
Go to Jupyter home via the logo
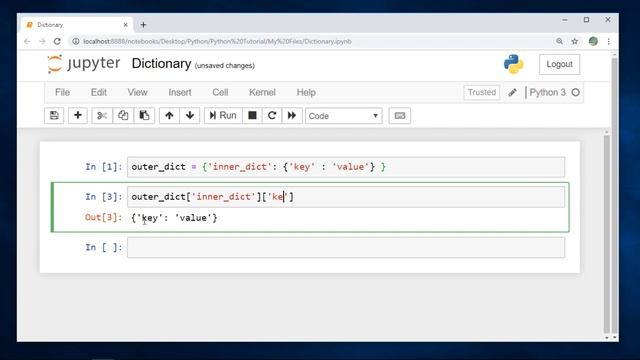click(x=84, y=64)
